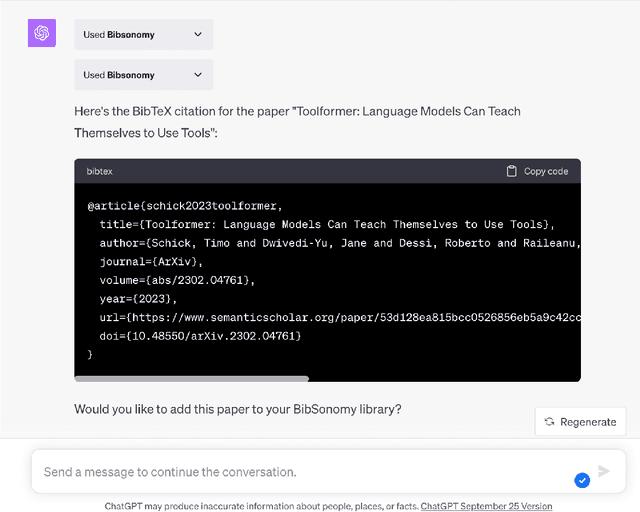
Task: Click the ChatGPT avatar icon
Action: click(x=42, y=34)
